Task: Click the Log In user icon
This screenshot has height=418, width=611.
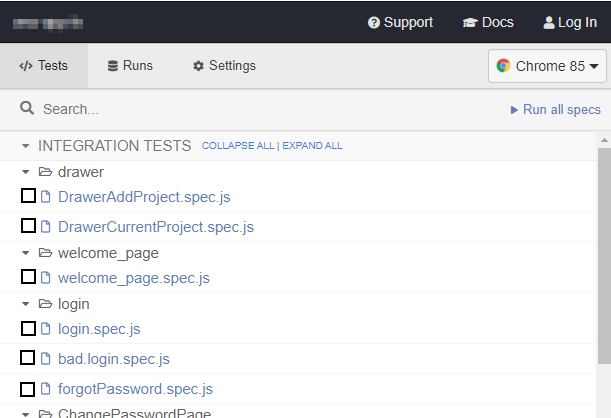Action: point(549,23)
